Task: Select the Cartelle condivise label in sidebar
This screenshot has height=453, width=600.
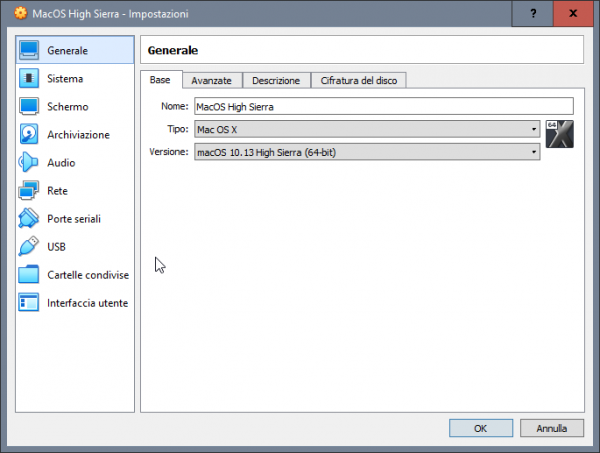Action: pyautogui.click(x=88, y=275)
